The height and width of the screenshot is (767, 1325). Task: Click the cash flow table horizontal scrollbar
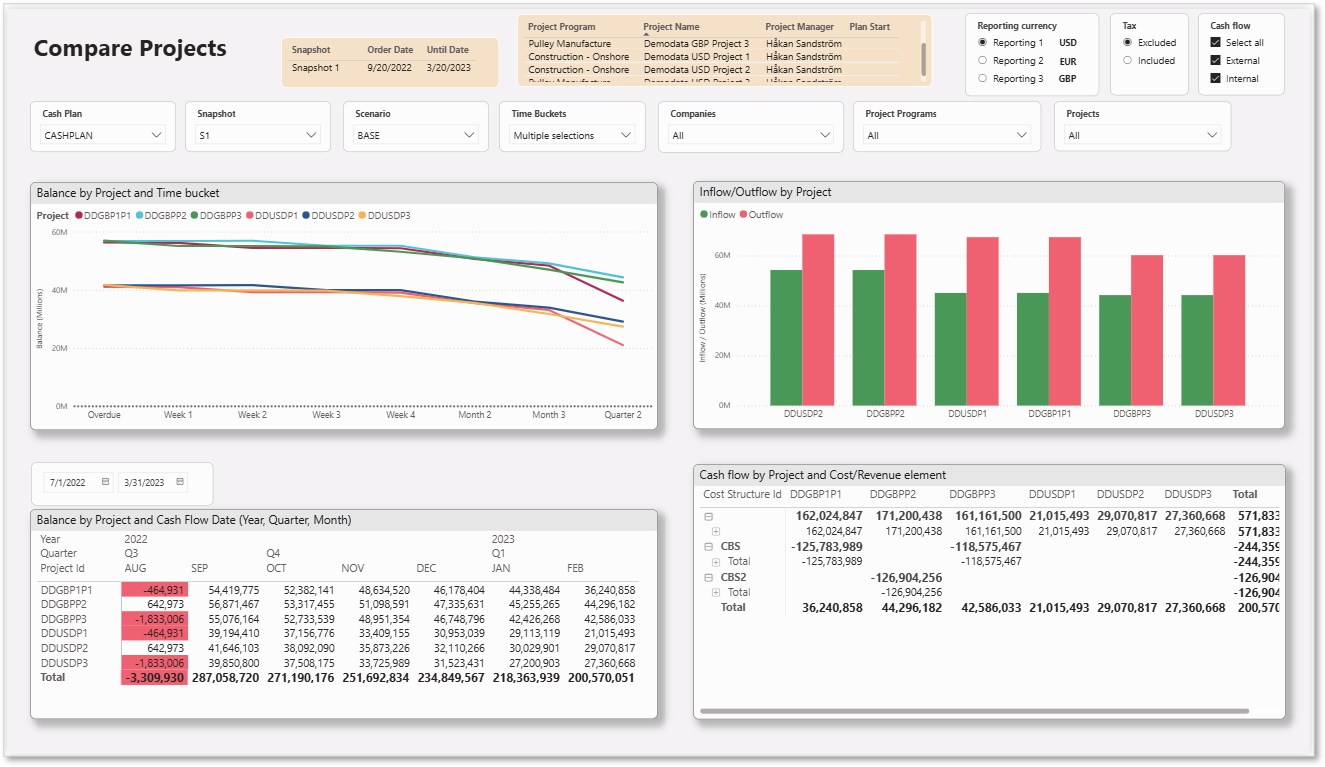click(x=975, y=711)
